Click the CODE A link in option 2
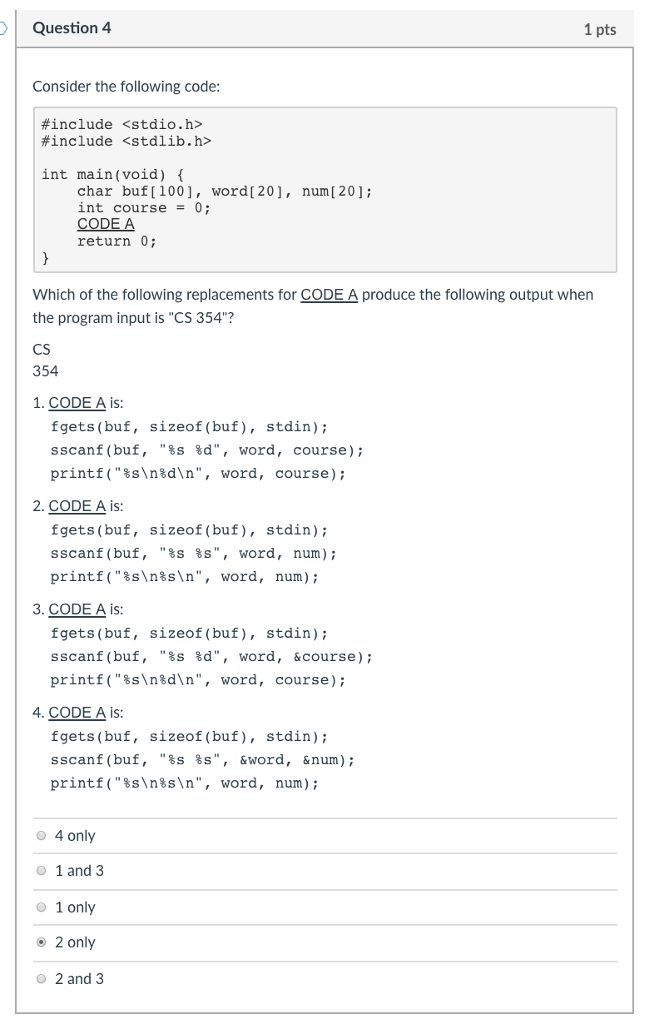This screenshot has width=659, height=1024. click(76, 506)
